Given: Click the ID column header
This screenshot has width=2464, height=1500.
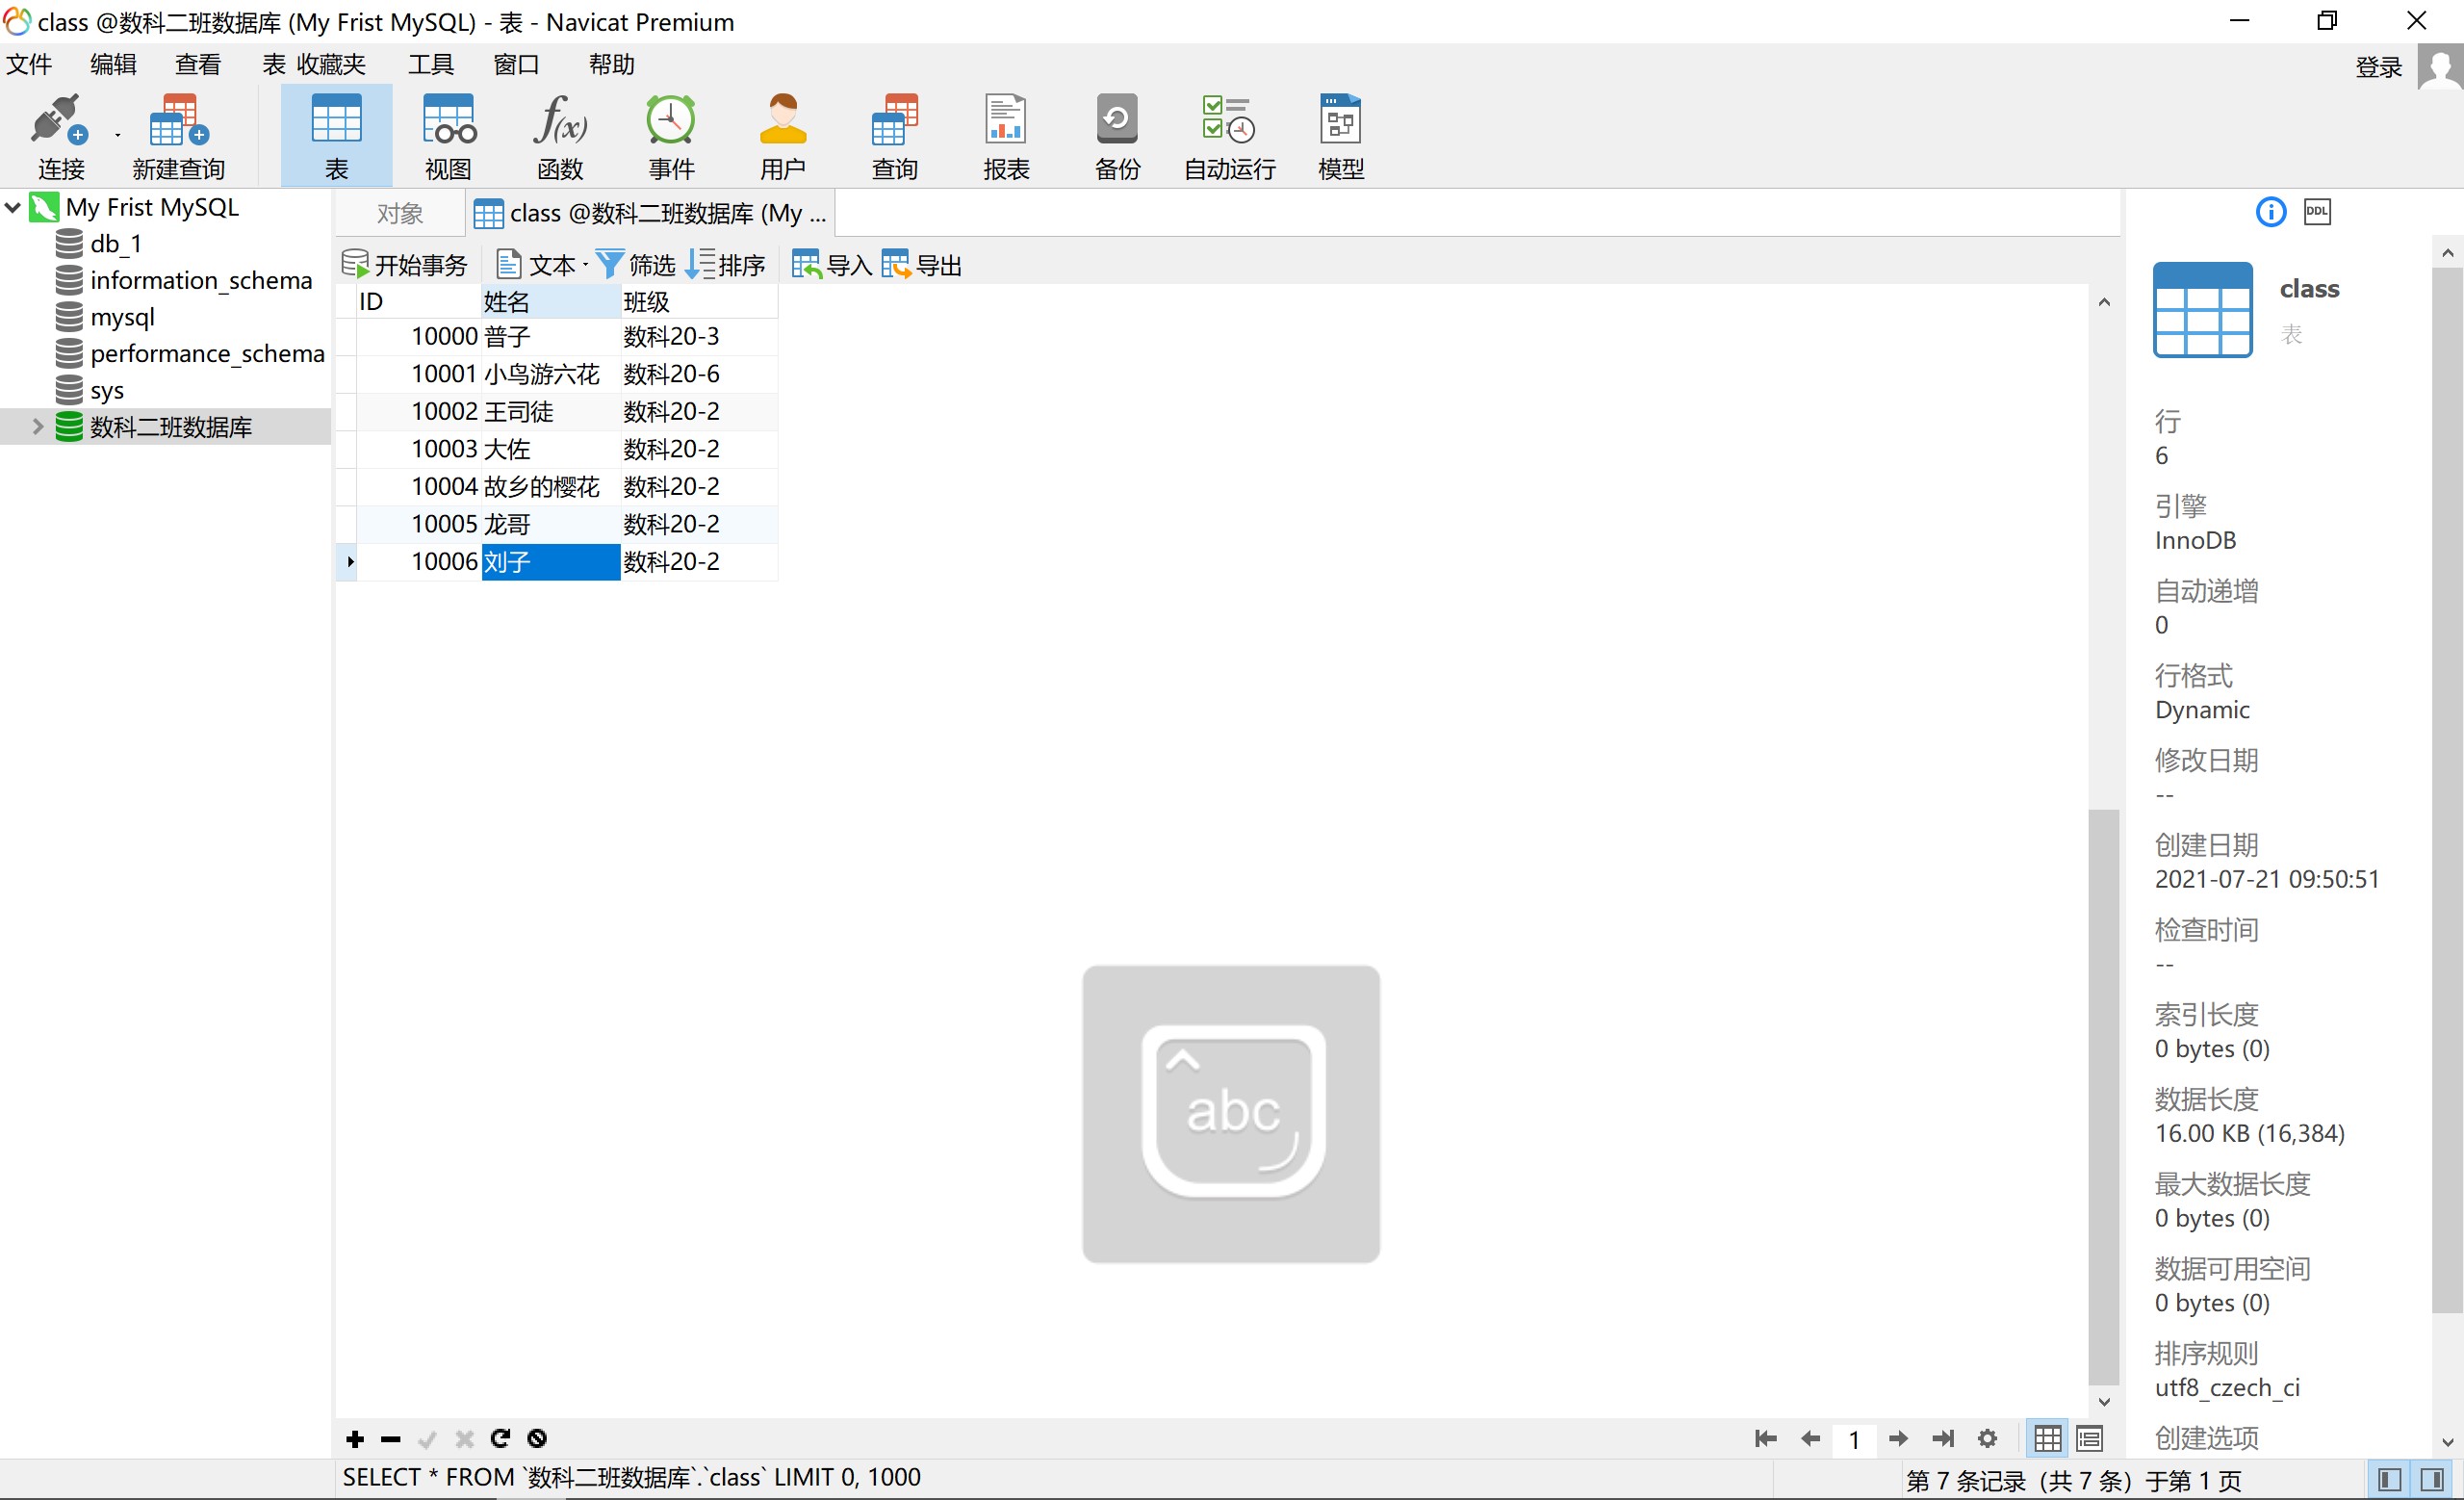Looking at the screenshot, I should click(x=419, y=301).
